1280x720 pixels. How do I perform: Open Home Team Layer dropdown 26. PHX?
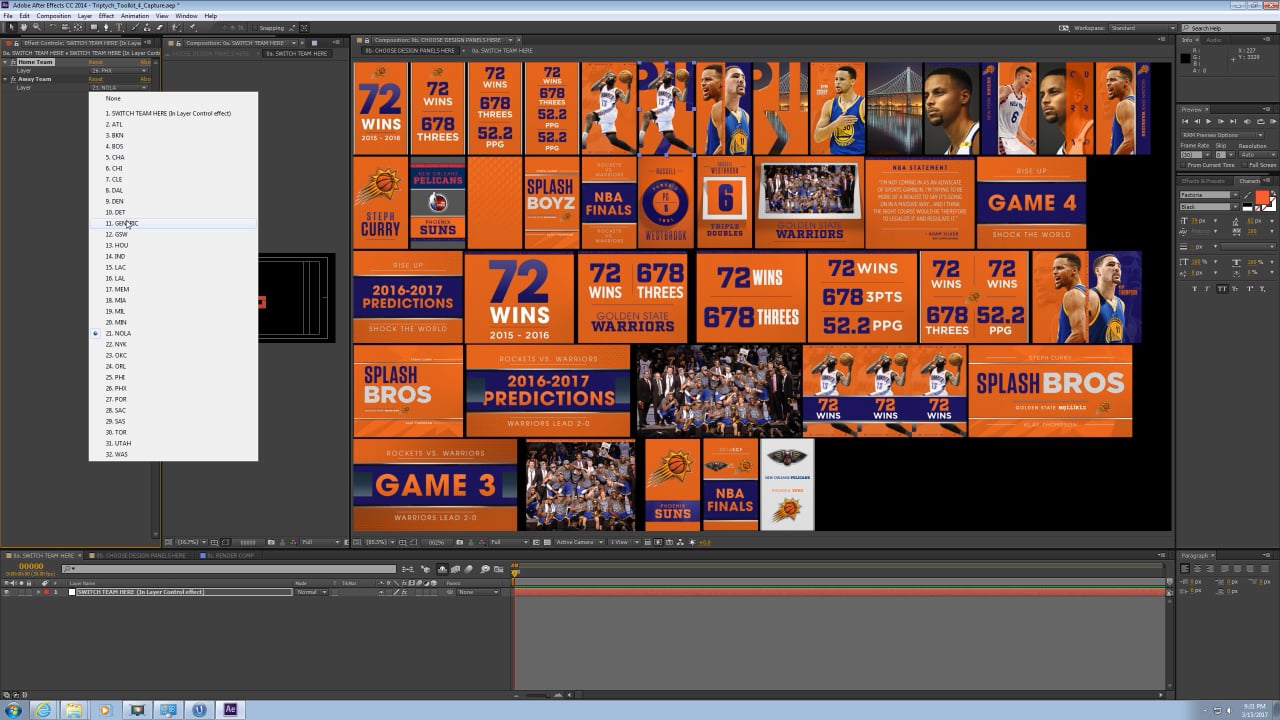click(120, 71)
